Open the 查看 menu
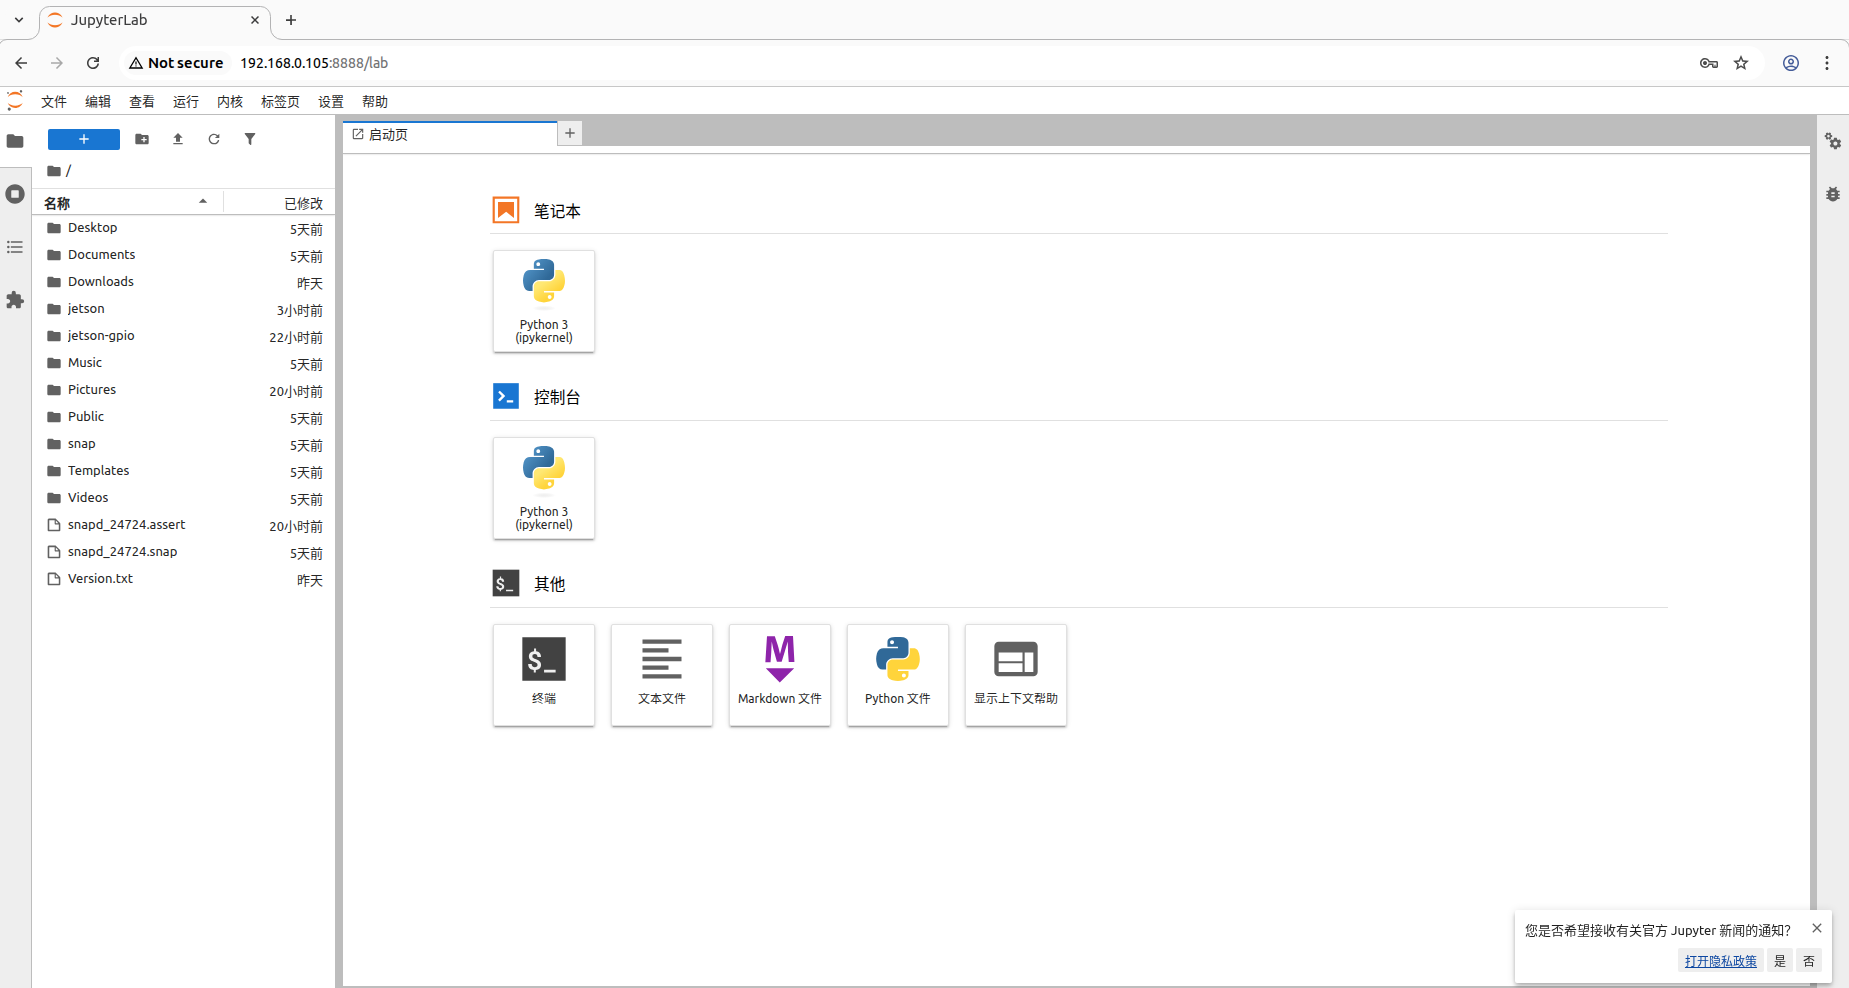Viewport: 1849px width, 988px height. coord(142,102)
